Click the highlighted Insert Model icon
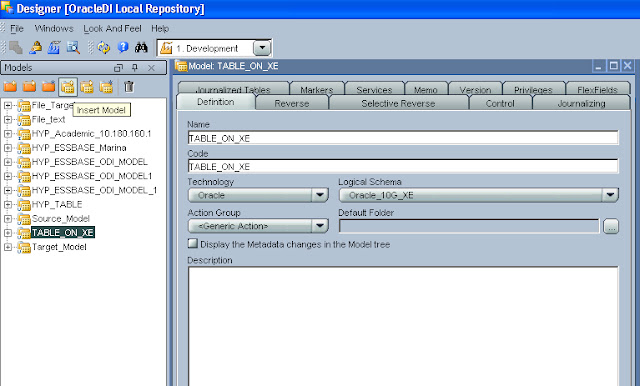640x386 pixels. [x=68, y=87]
